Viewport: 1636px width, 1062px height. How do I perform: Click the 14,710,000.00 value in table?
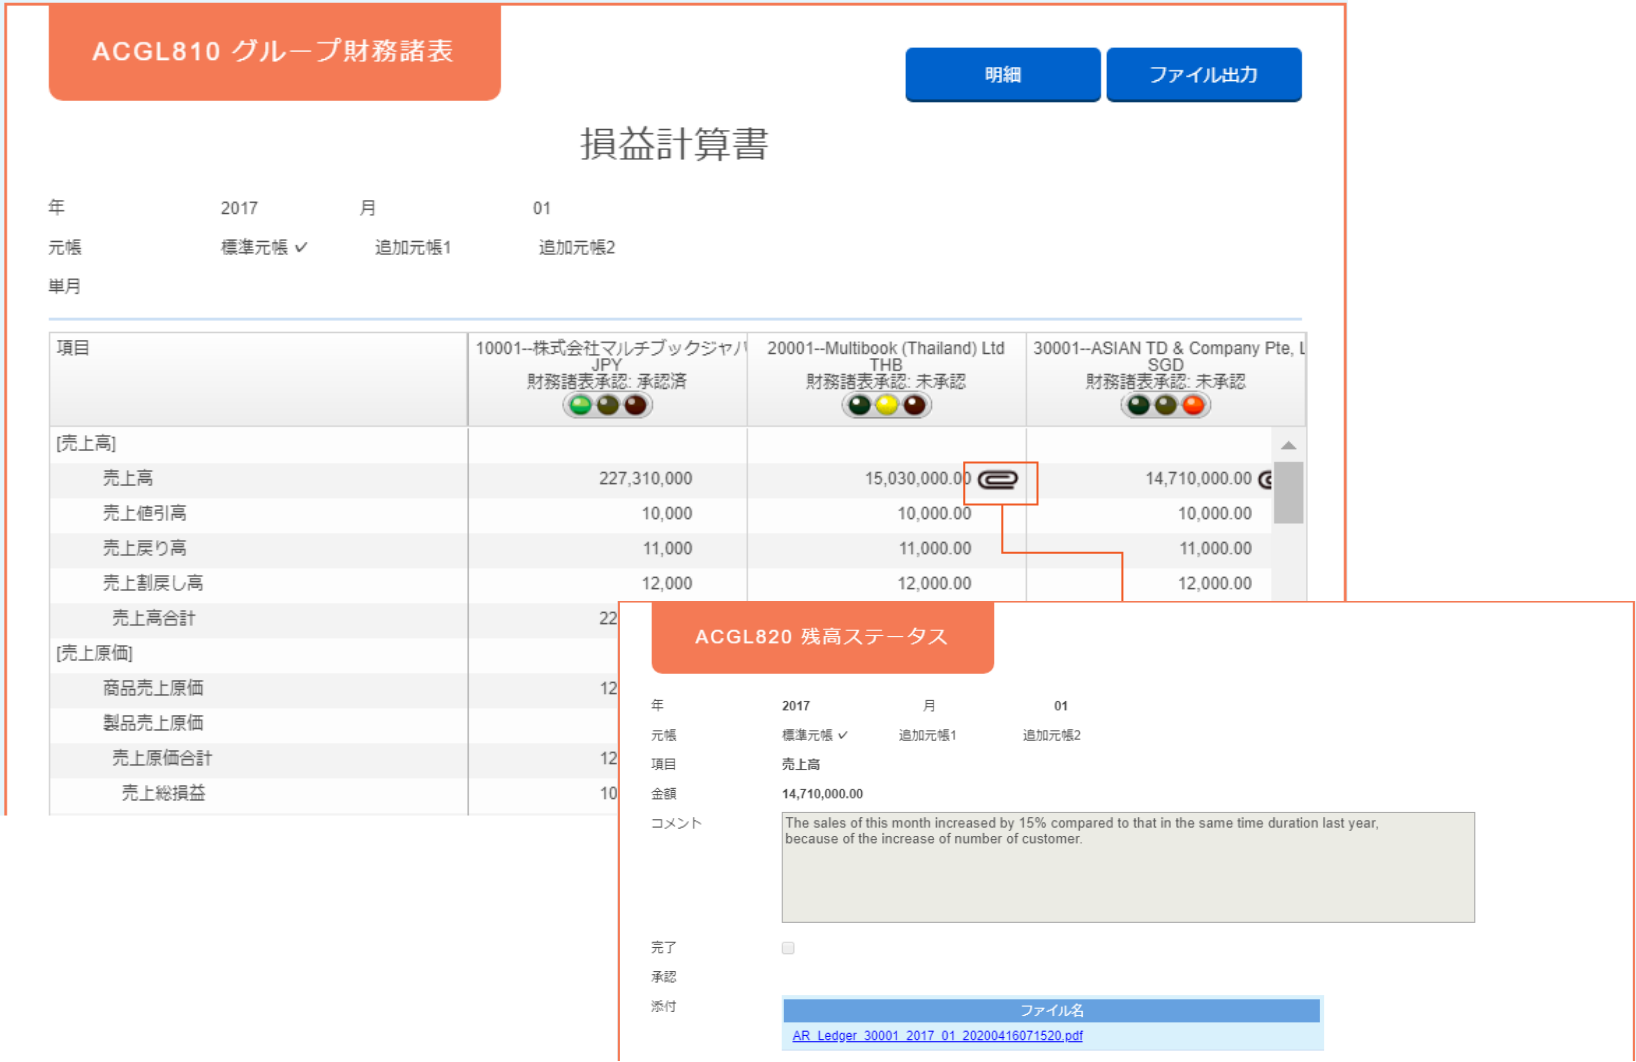pos(1198,479)
